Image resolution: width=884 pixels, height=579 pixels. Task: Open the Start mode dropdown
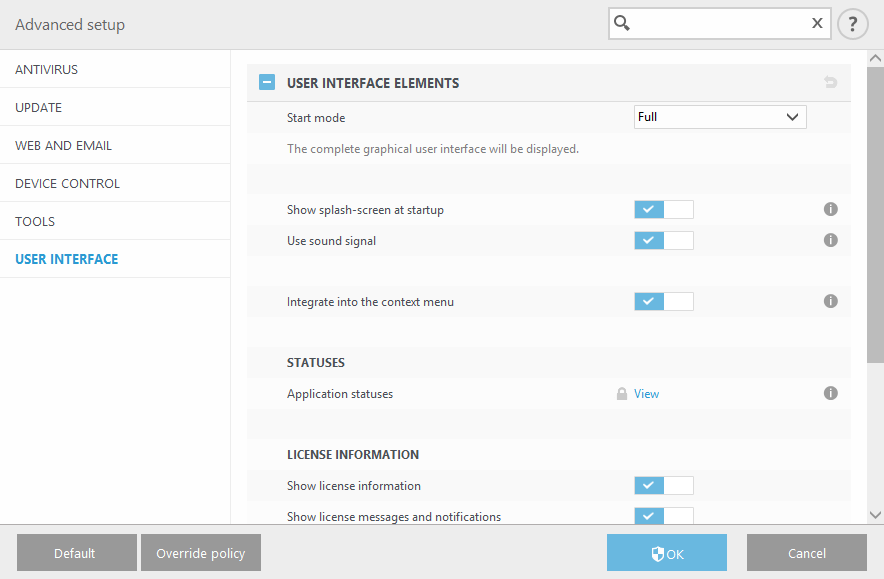pyautogui.click(x=720, y=117)
